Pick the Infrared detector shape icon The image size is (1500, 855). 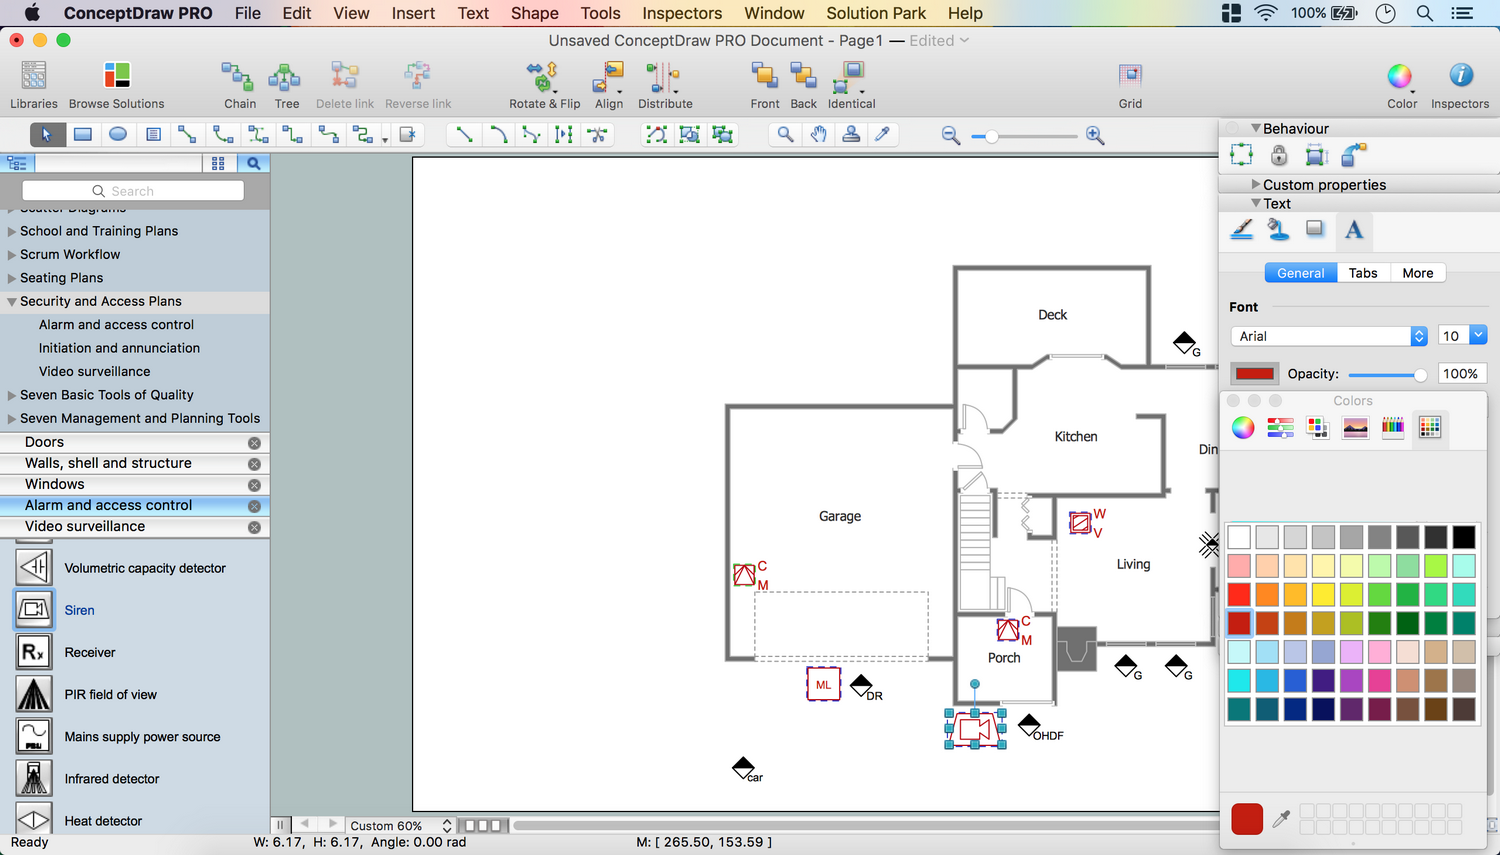[34, 778]
